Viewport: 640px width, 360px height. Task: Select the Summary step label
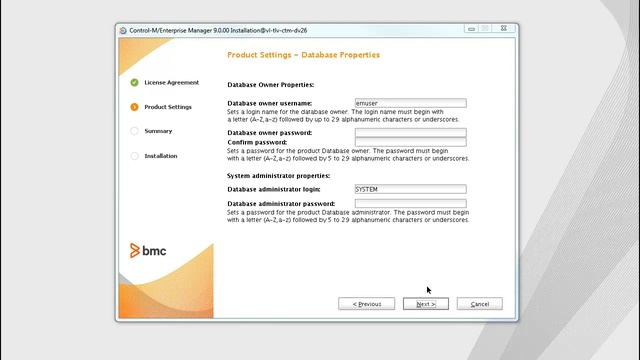[158, 131]
